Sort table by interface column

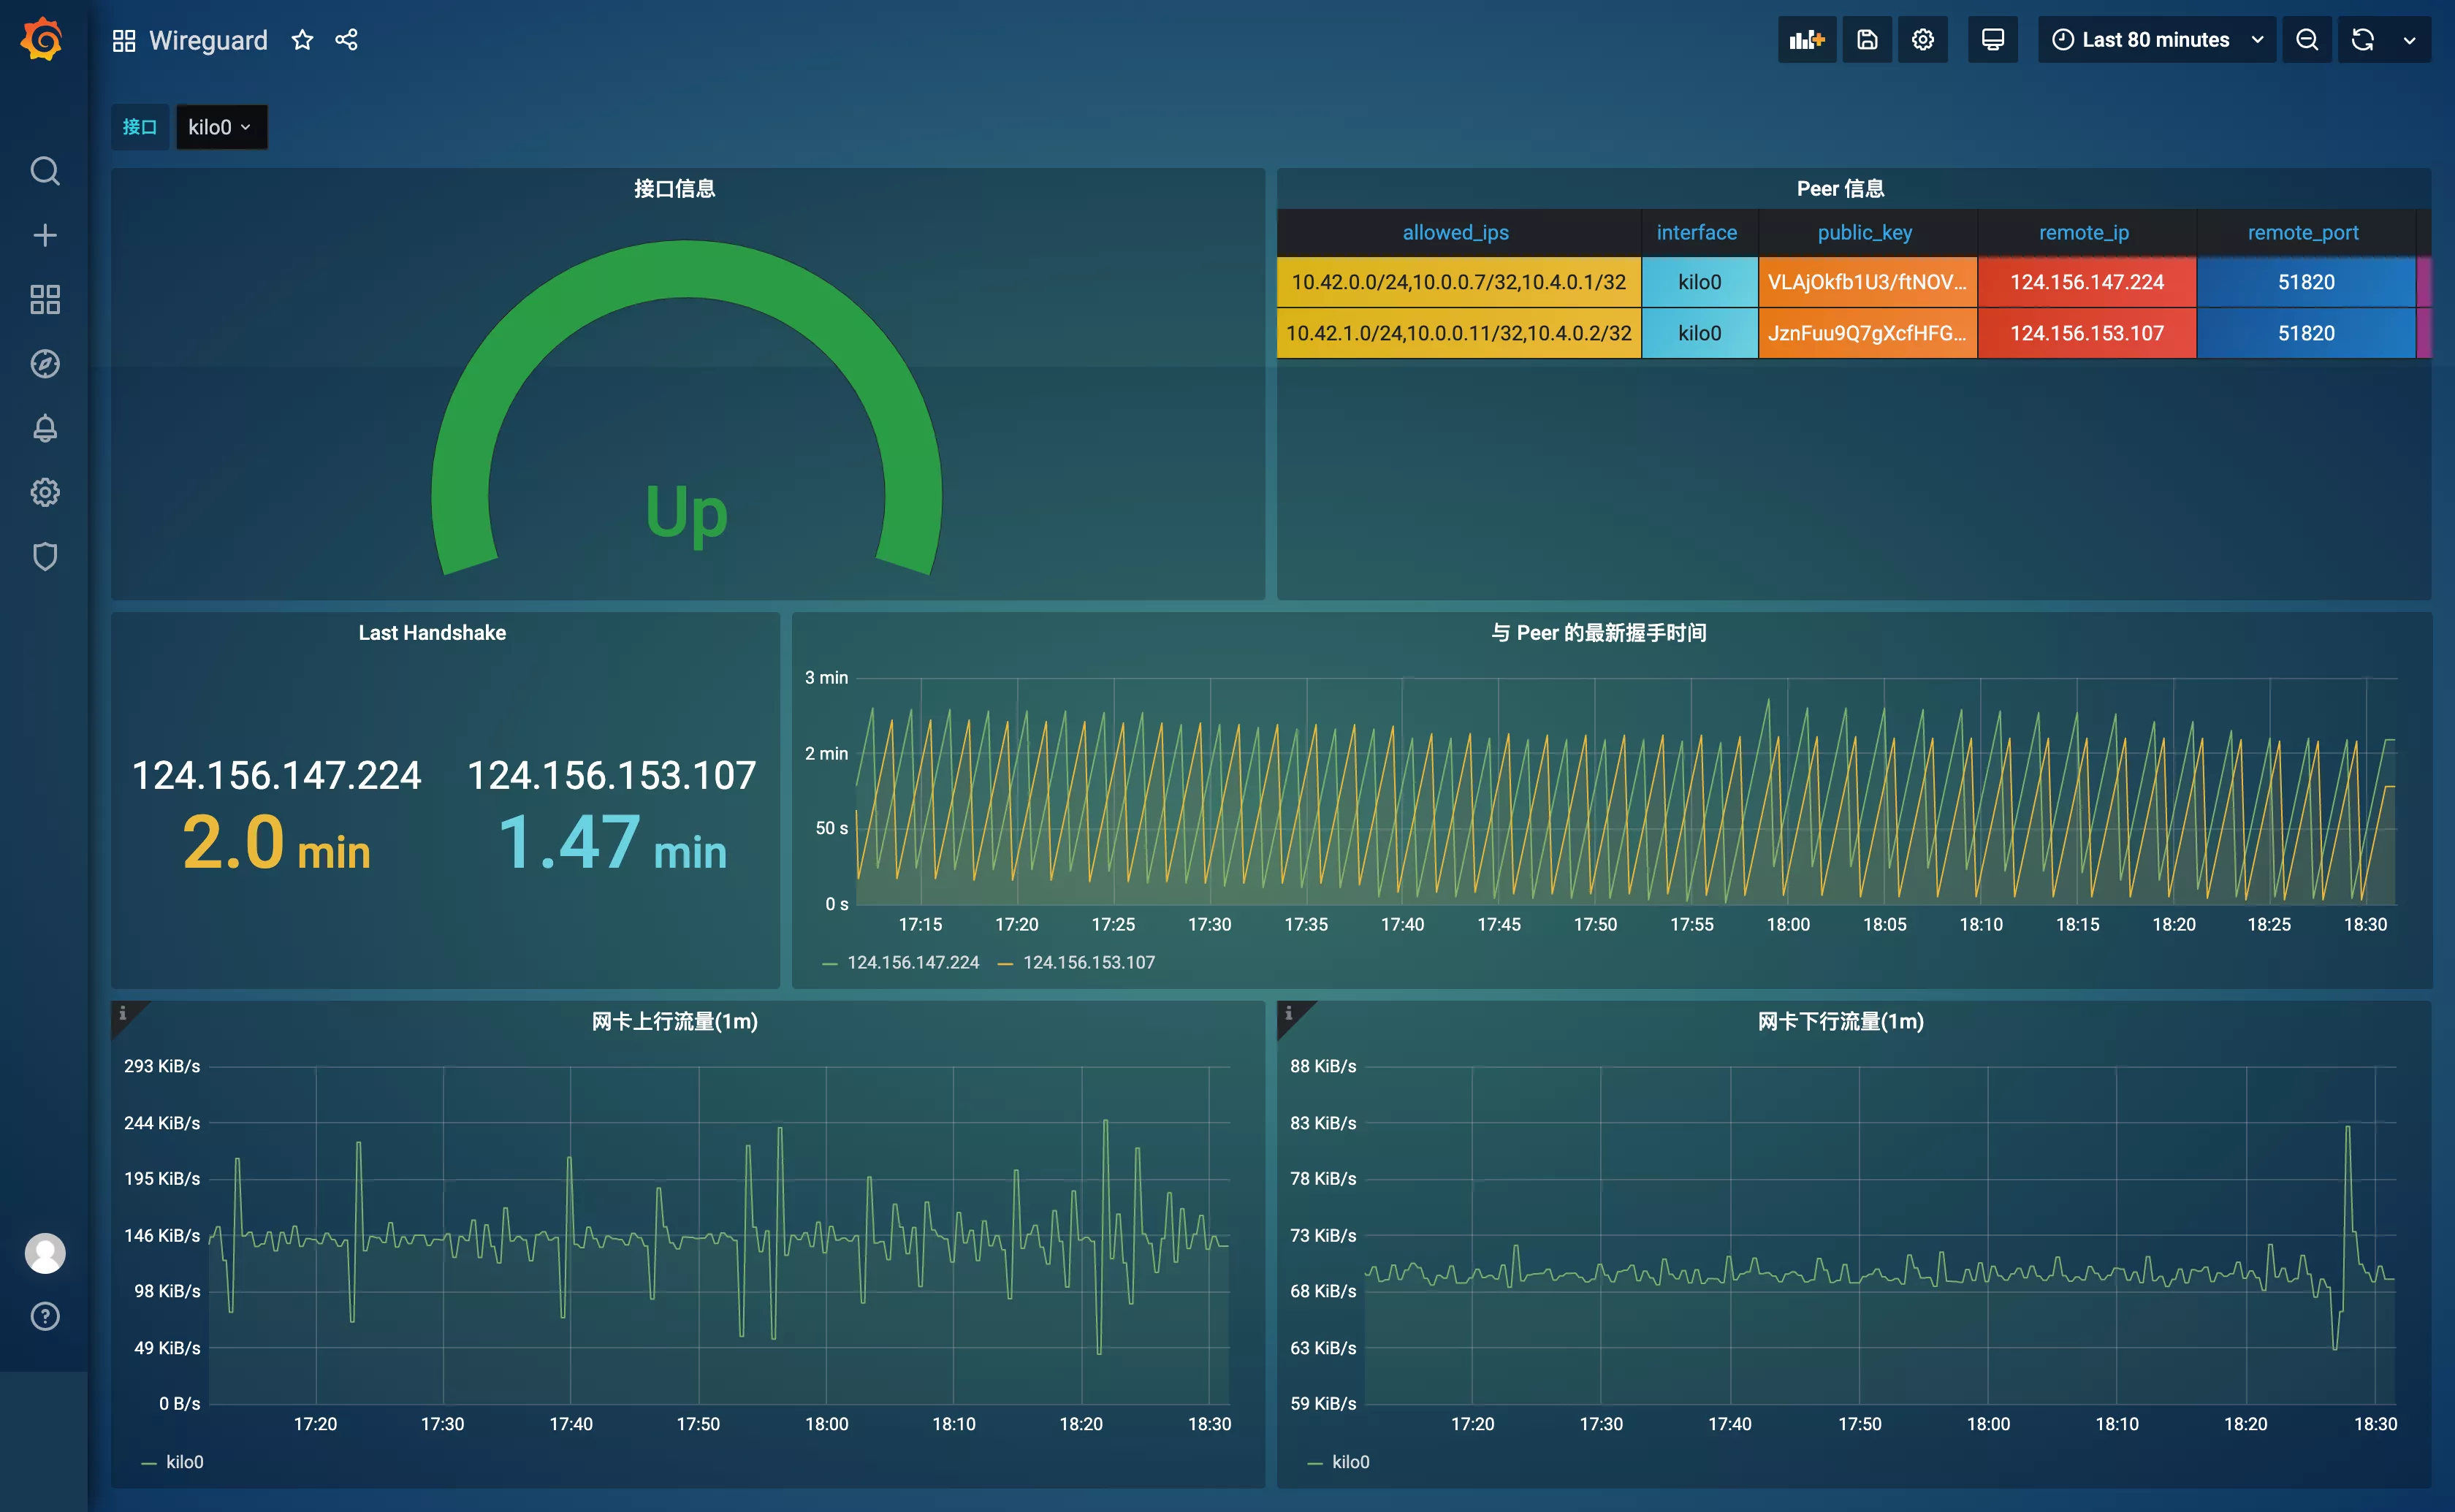pos(1697,233)
